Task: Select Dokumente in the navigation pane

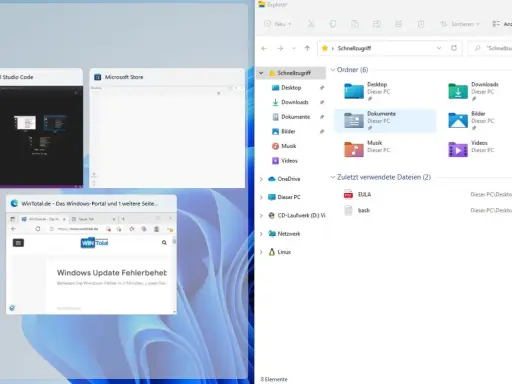Action: click(x=291, y=117)
